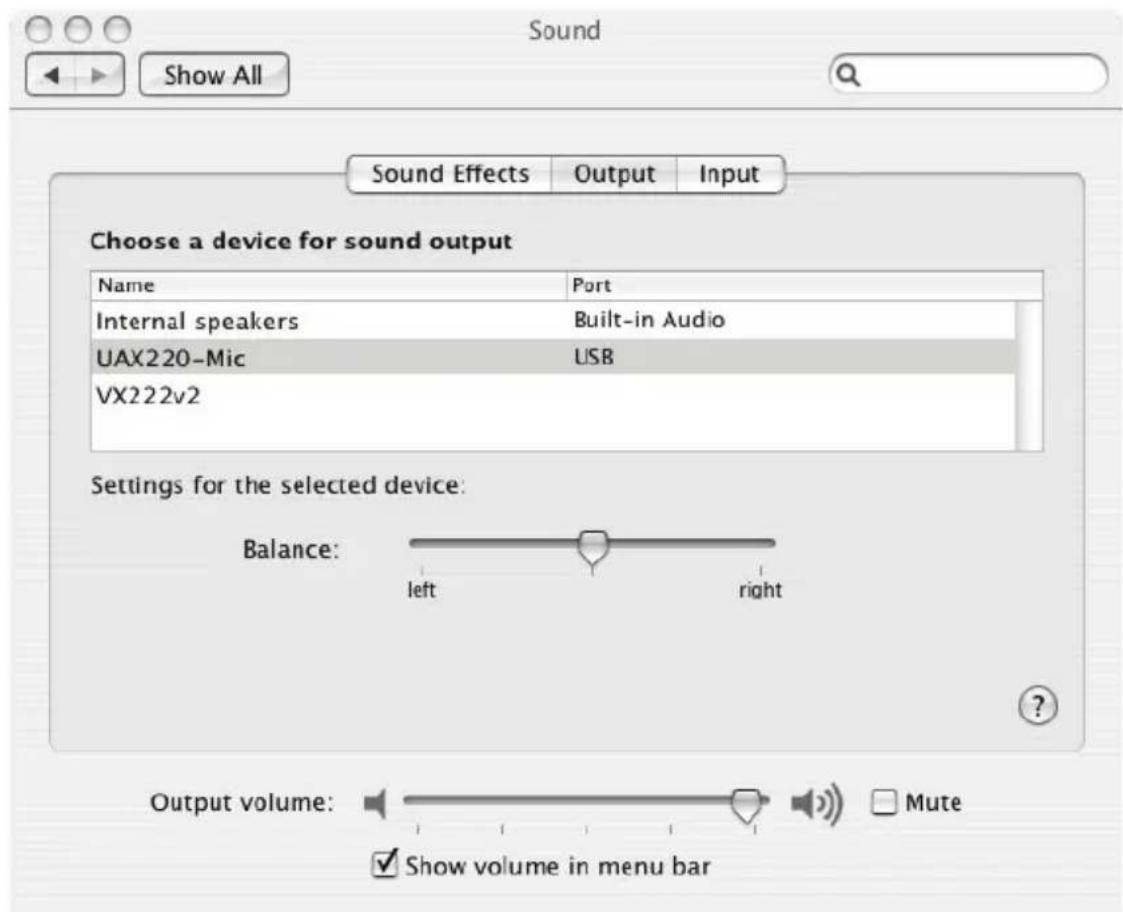Click the minimize window button
The height and width of the screenshot is (912, 1123).
point(78,29)
